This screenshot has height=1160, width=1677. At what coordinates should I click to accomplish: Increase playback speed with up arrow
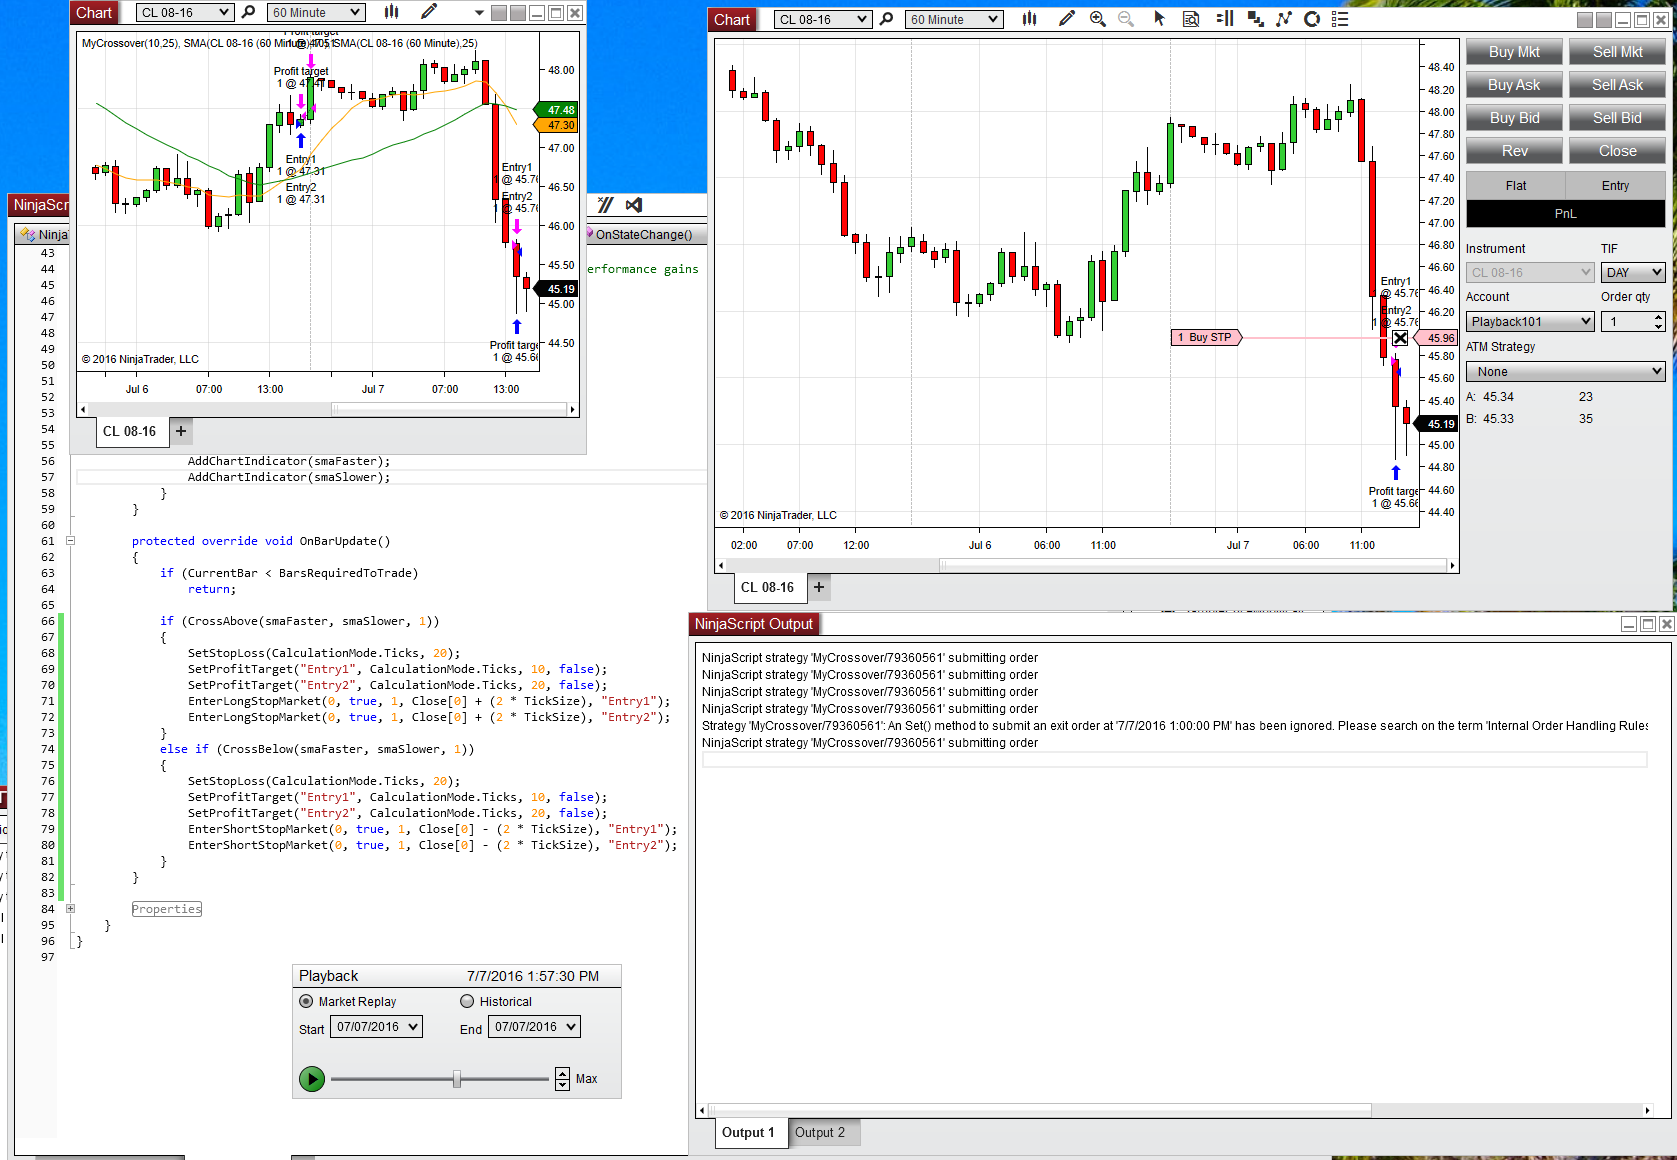tap(562, 1074)
